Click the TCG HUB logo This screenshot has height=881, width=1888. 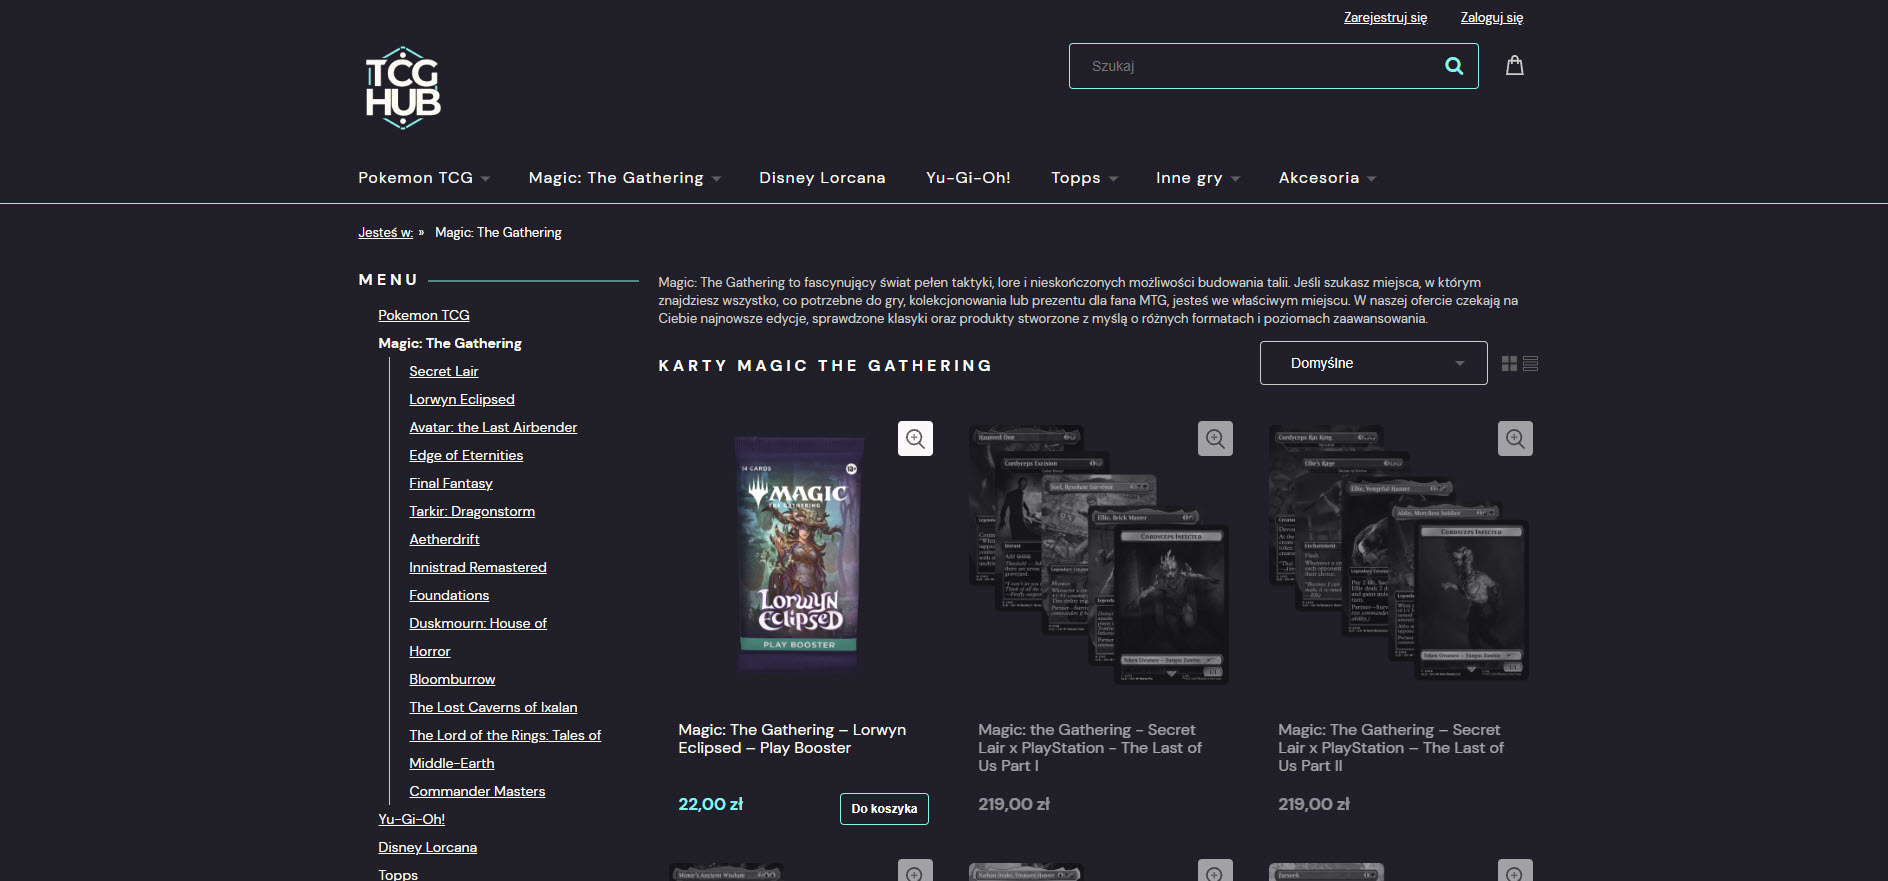(x=403, y=88)
